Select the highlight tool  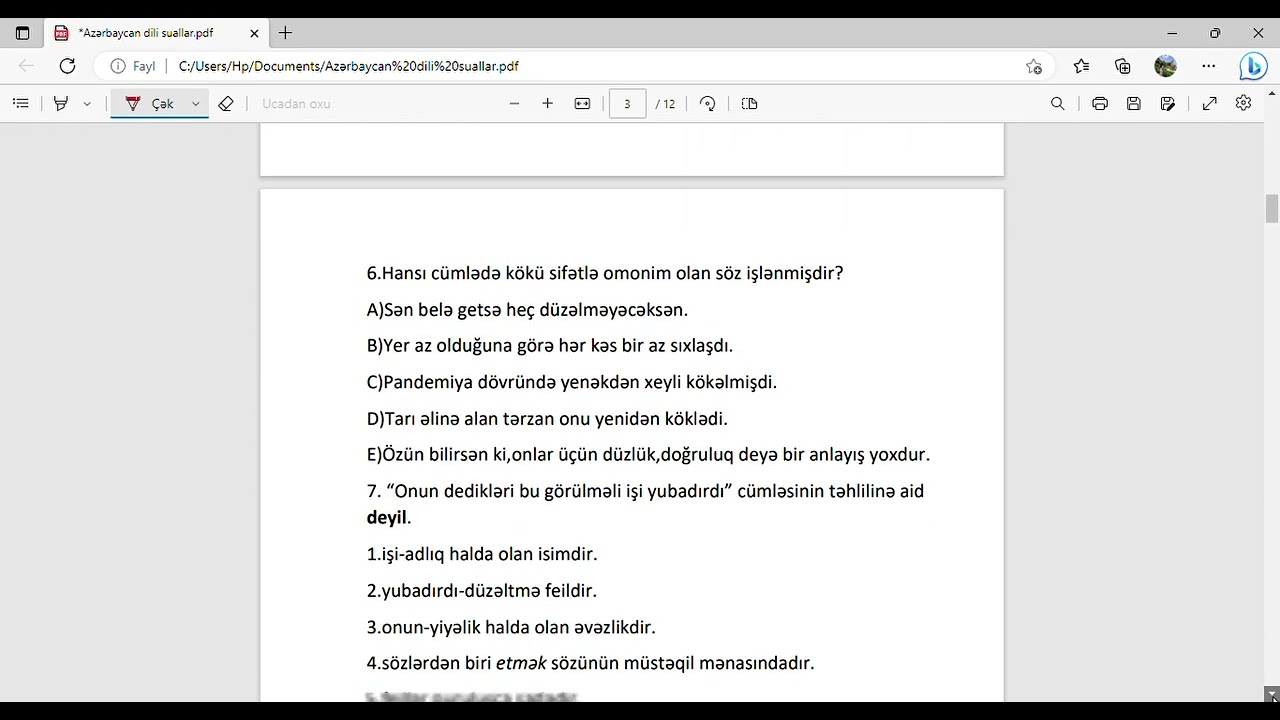click(61, 103)
